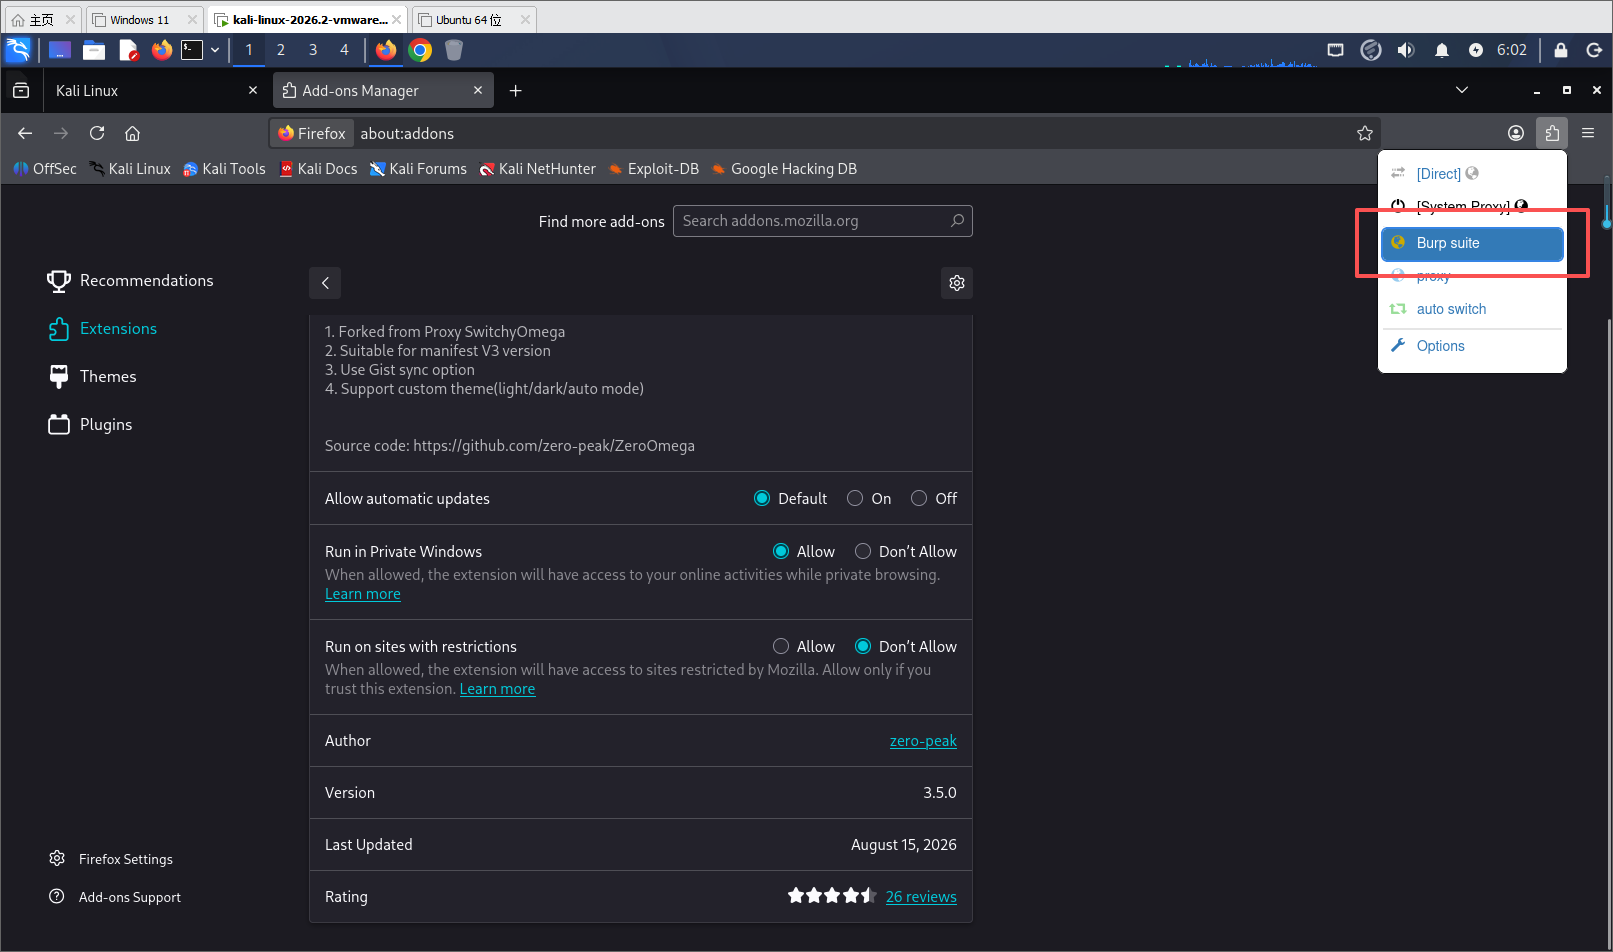This screenshot has height=952, width=1613.
Task: Select the auto switch profile
Action: tap(1472, 309)
